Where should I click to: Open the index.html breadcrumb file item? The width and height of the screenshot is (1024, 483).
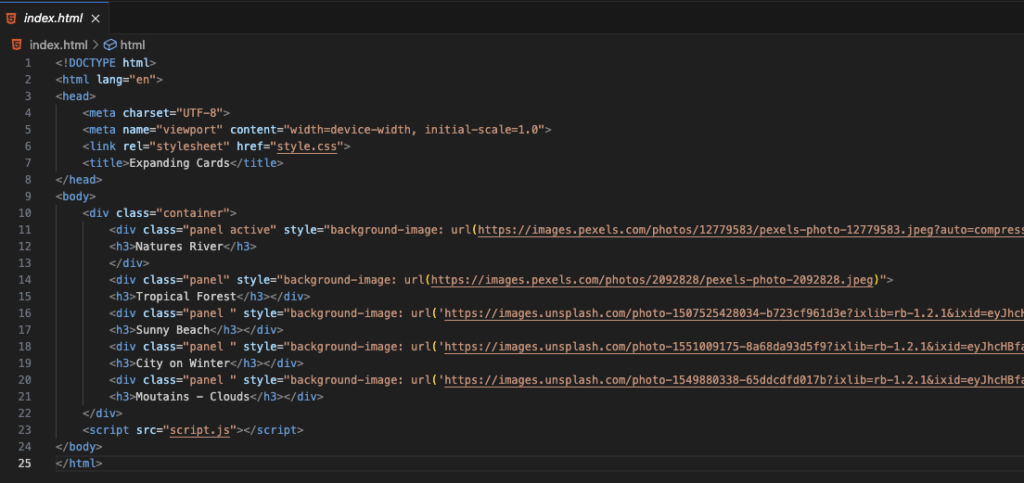pyautogui.click(x=59, y=44)
